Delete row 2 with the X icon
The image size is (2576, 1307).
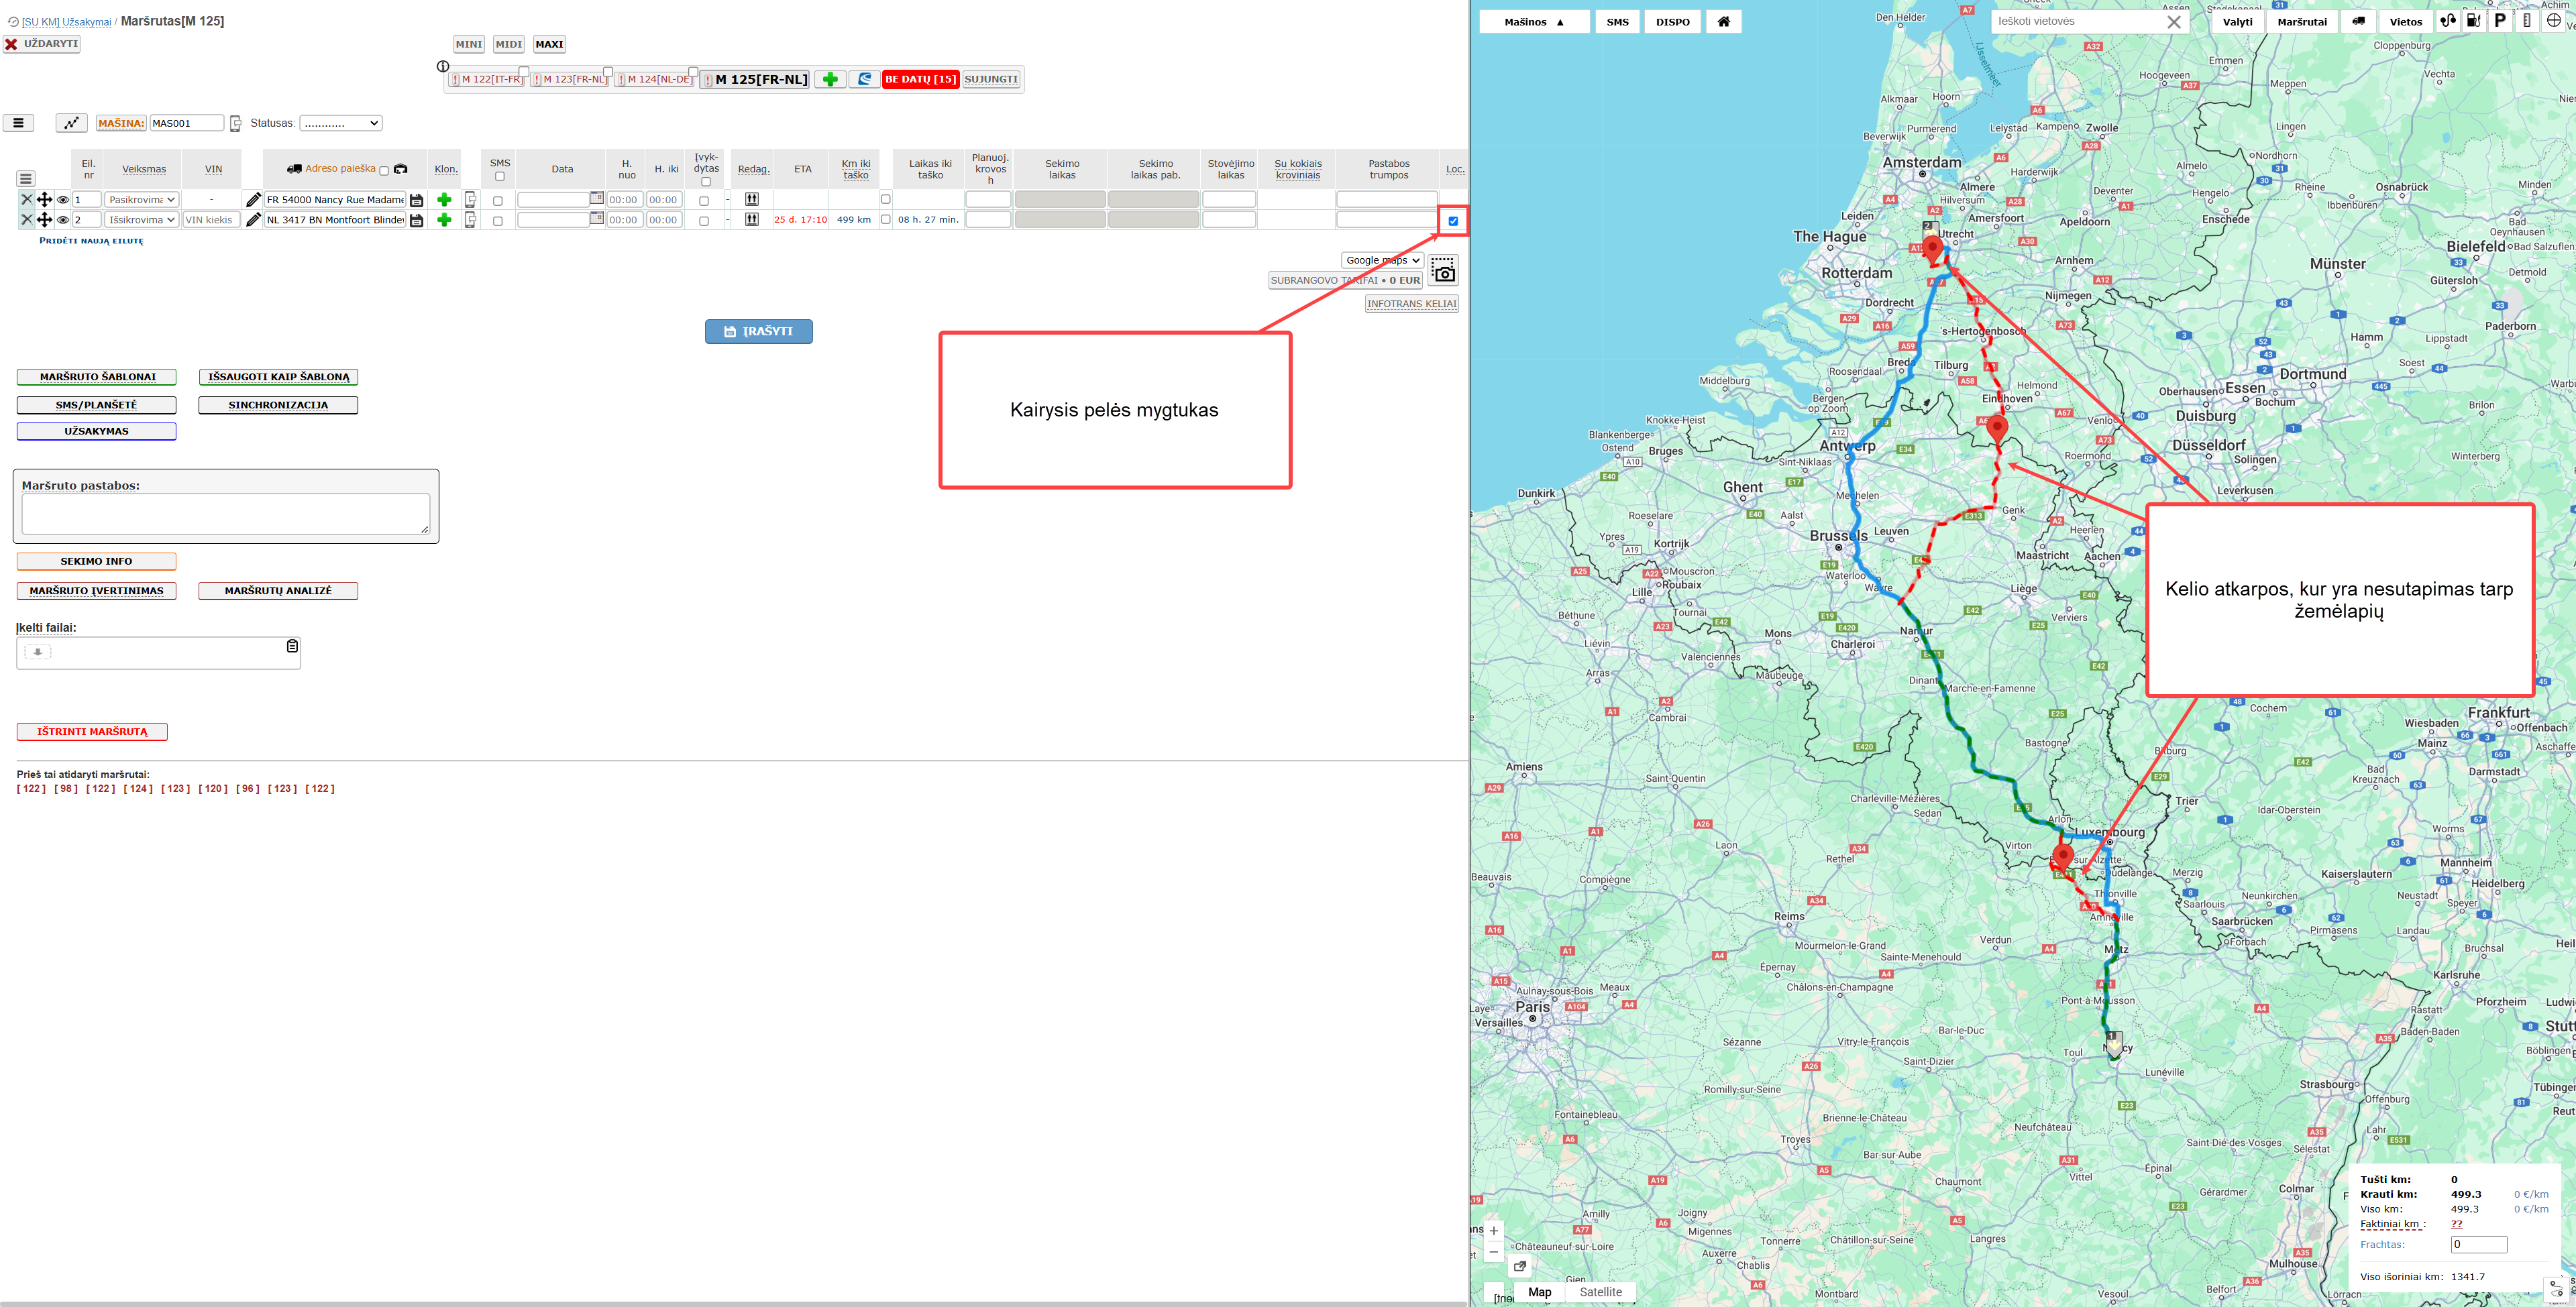click(27, 220)
